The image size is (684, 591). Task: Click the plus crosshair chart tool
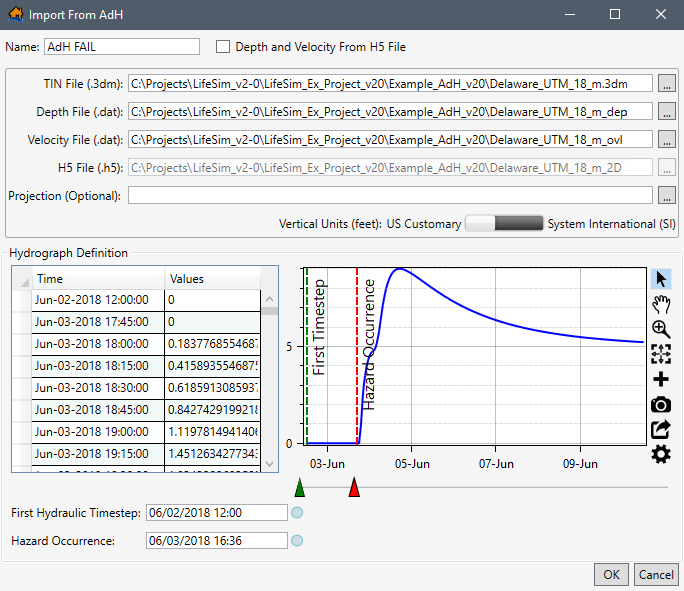click(x=661, y=379)
